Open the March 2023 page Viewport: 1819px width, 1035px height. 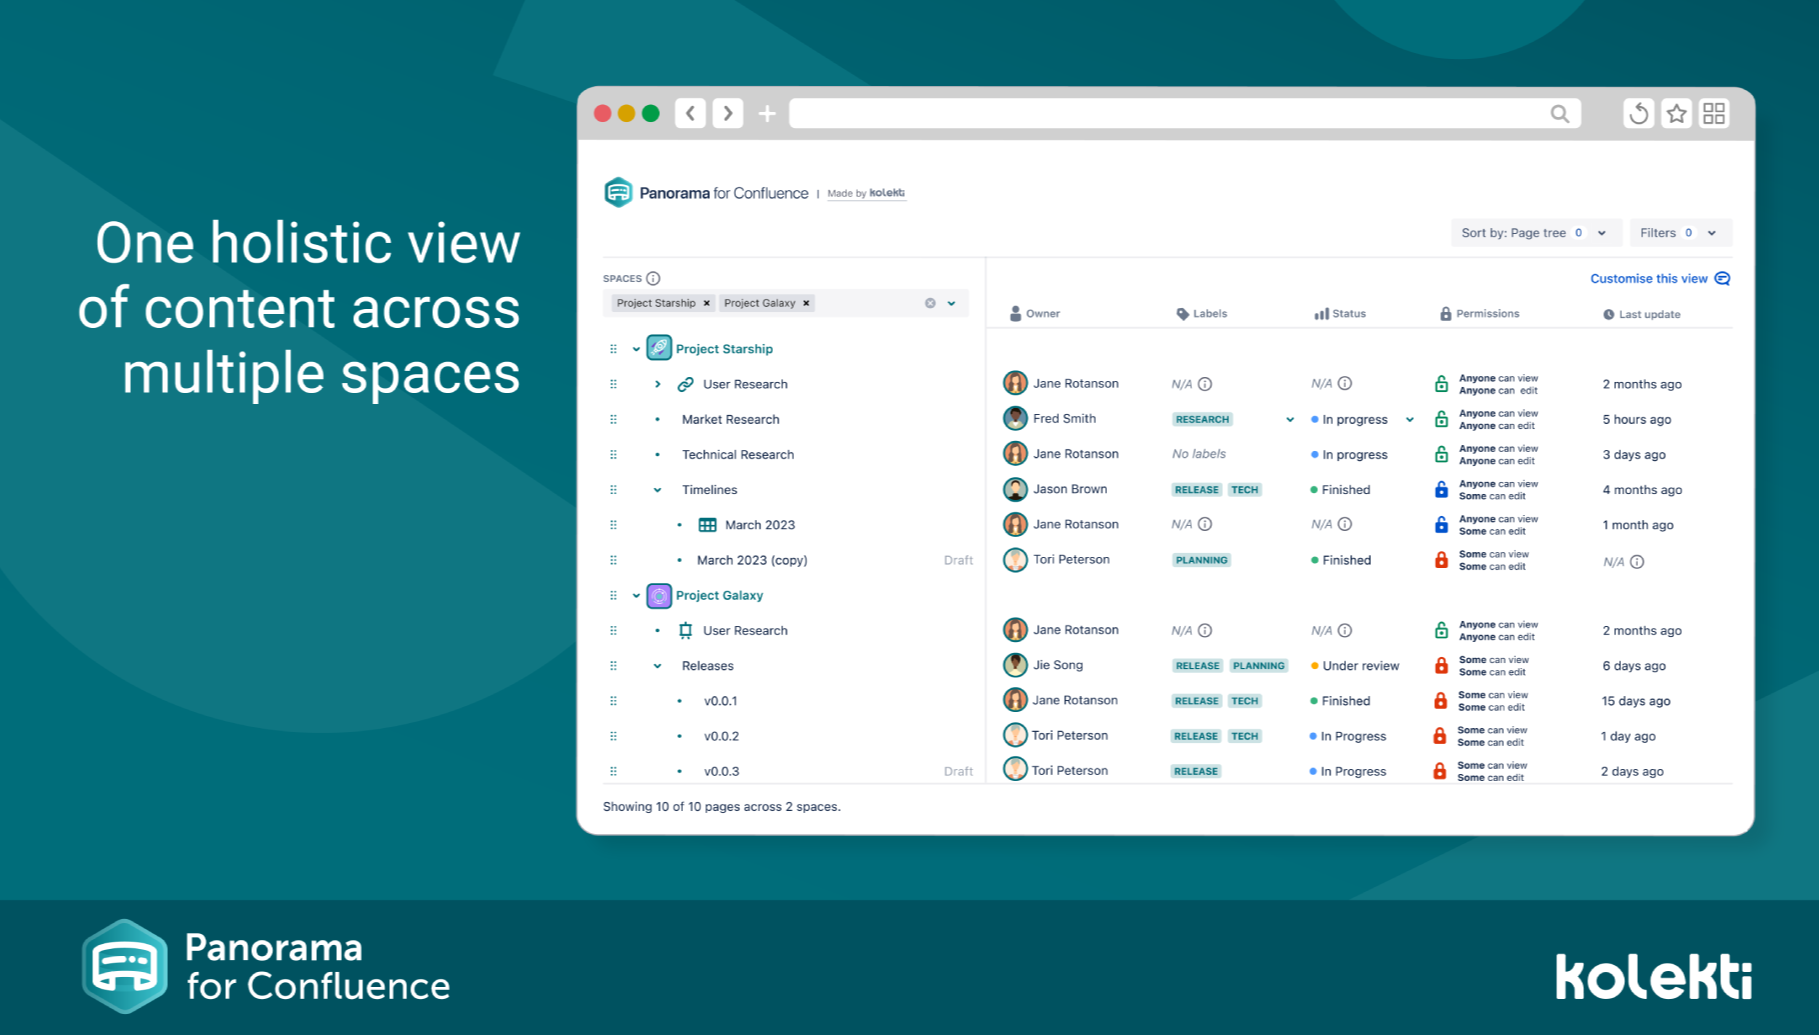[x=760, y=525]
